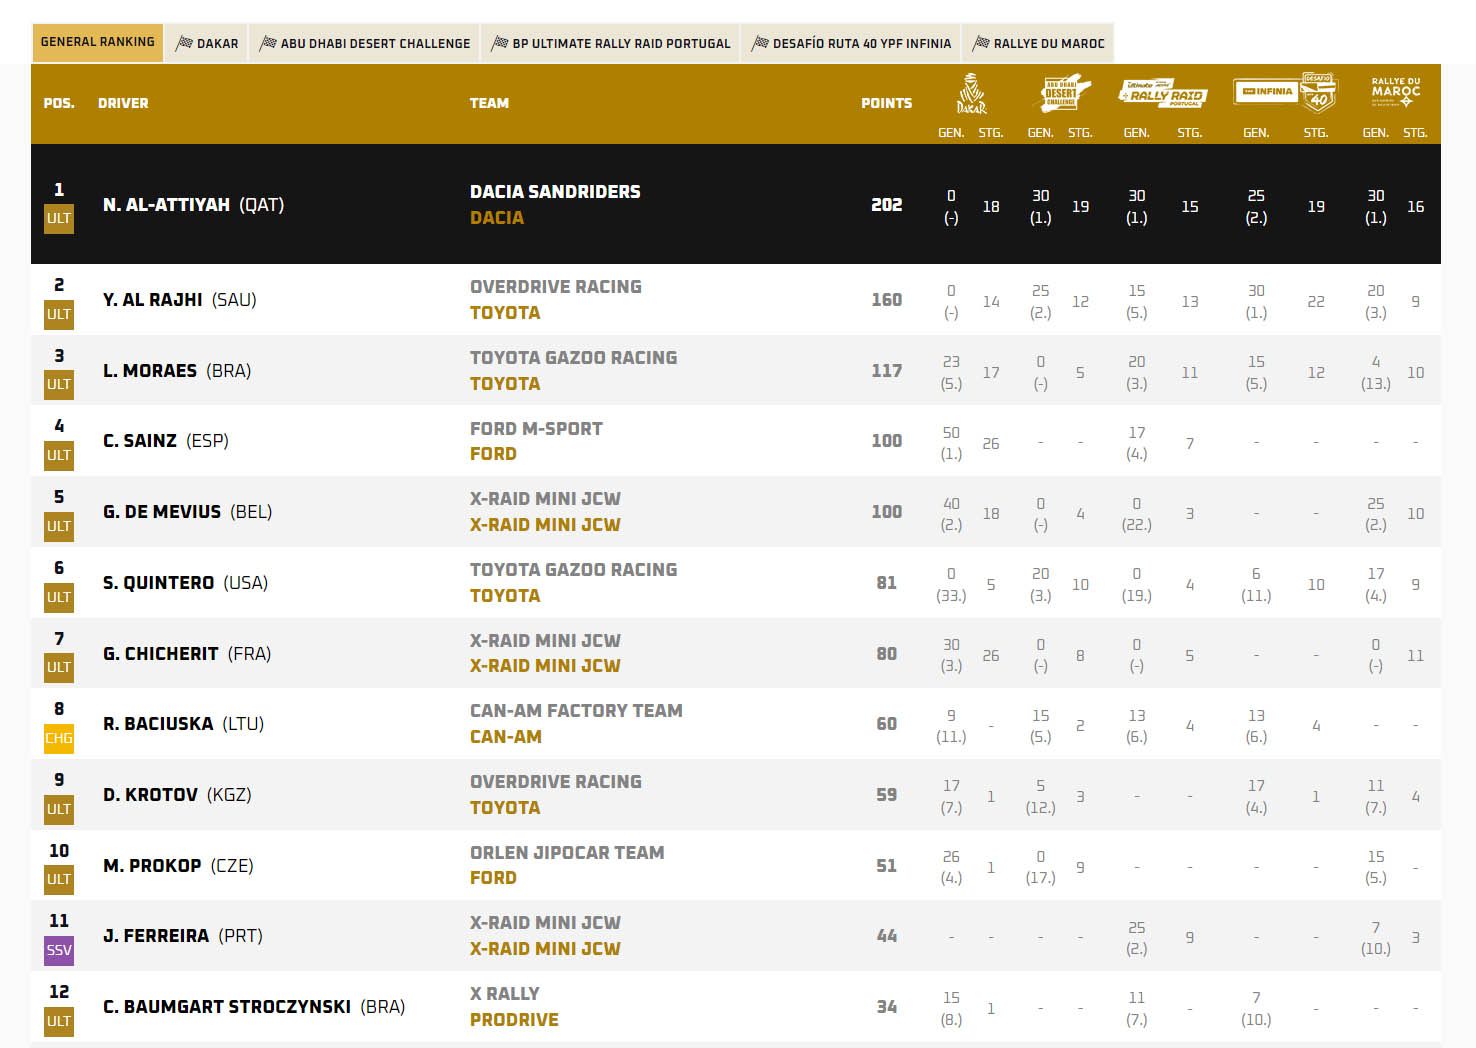The width and height of the screenshot is (1476, 1048).
Task: Open driver L. Moraes (BRA)
Action: coord(177,371)
